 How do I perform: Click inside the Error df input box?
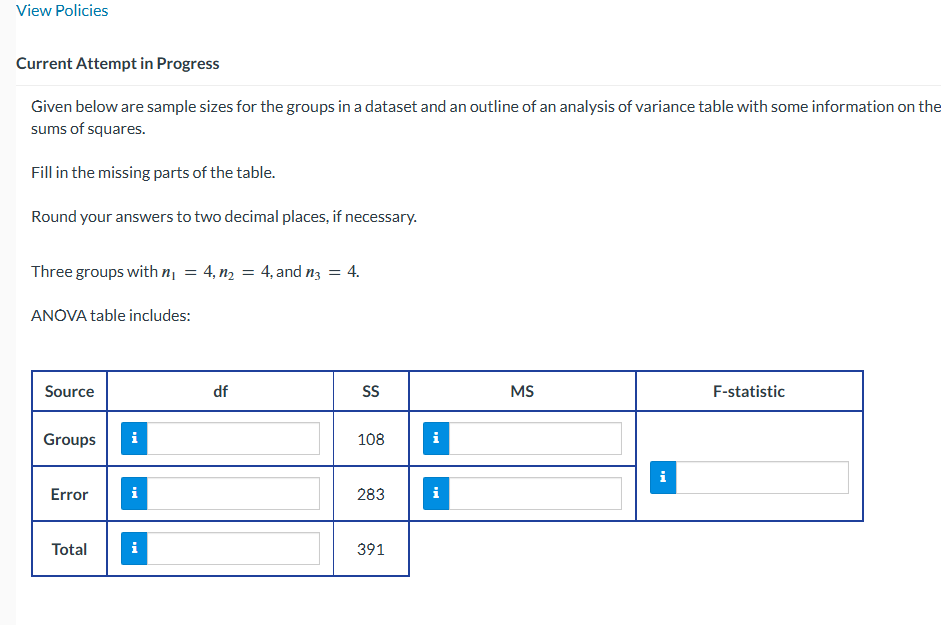235,493
